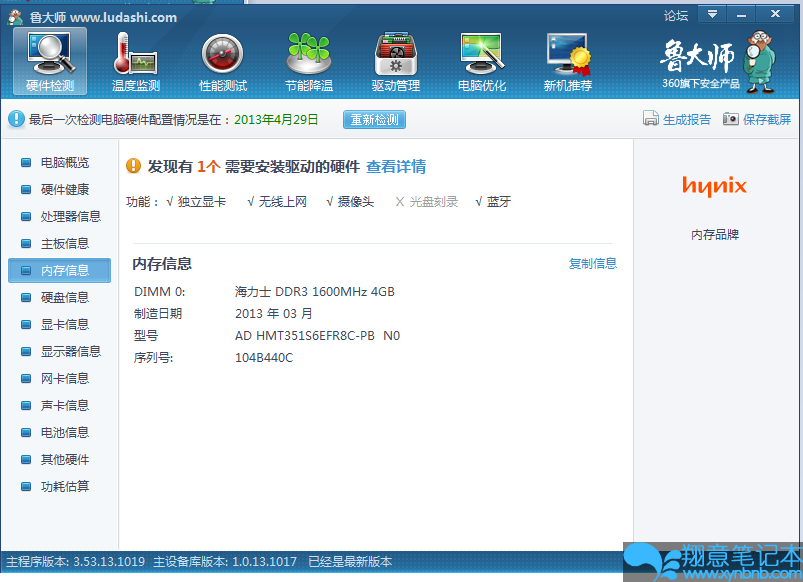Switch to 硬盘信息 in the sidebar
803x582 pixels.
pos(64,297)
